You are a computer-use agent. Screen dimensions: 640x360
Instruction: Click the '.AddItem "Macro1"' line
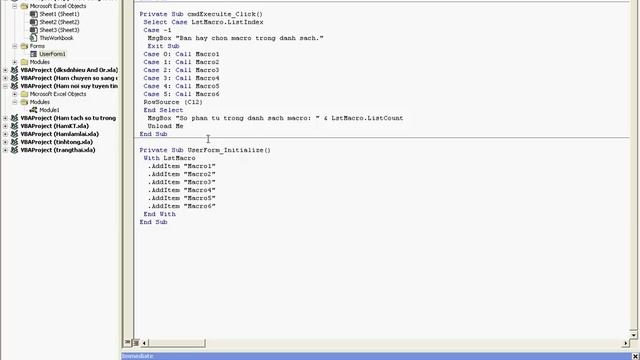(182, 166)
